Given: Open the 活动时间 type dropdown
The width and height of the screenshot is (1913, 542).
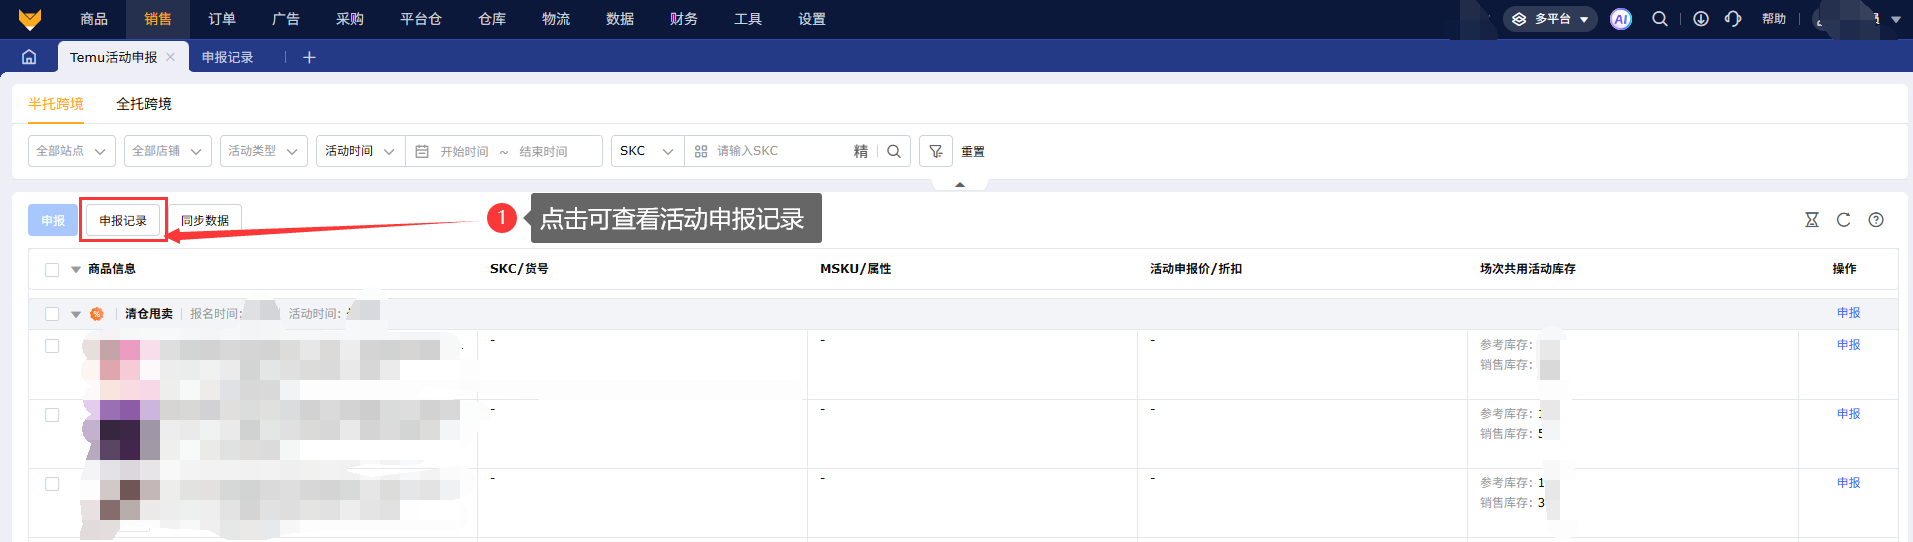Looking at the screenshot, I should 360,151.
